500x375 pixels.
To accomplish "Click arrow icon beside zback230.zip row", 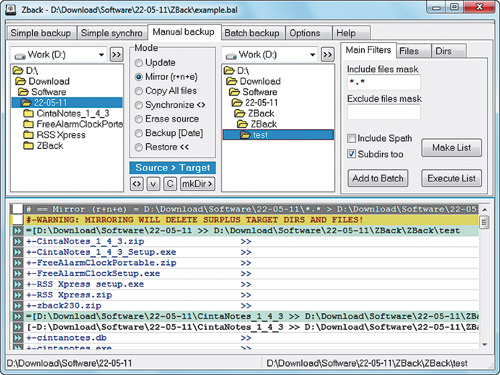I will click(17, 306).
